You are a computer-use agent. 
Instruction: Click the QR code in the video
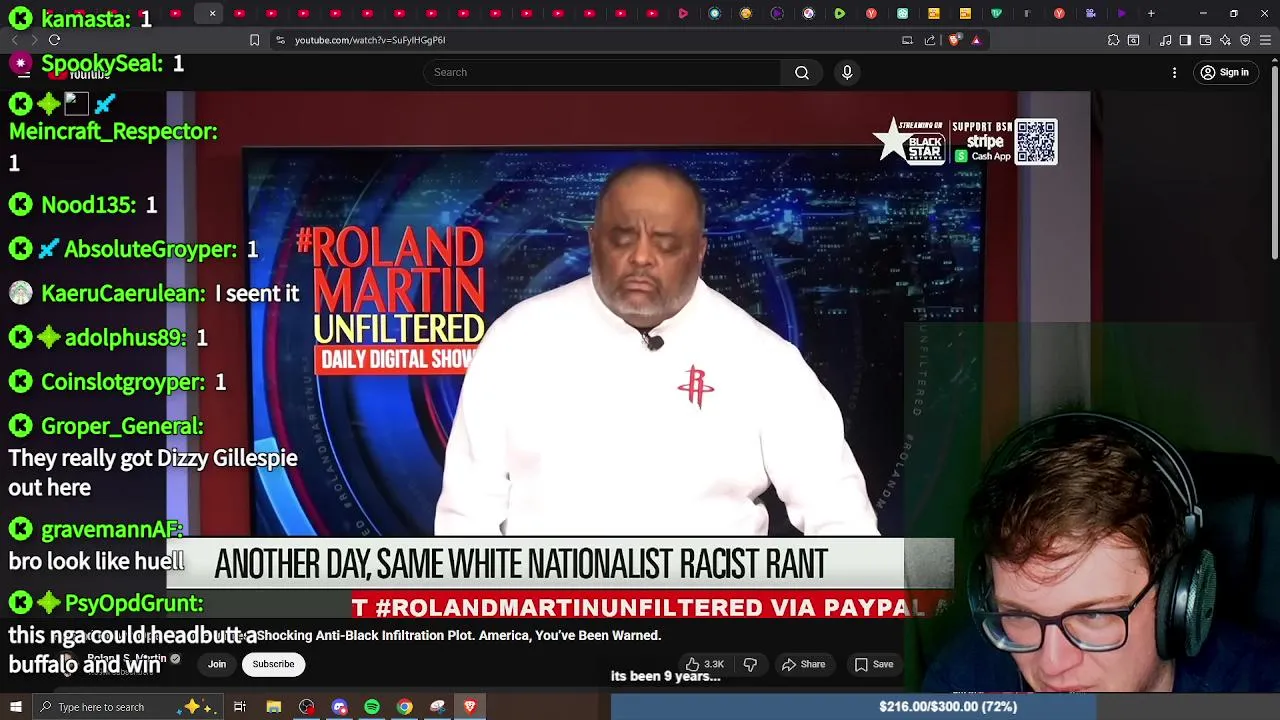coord(1036,142)
